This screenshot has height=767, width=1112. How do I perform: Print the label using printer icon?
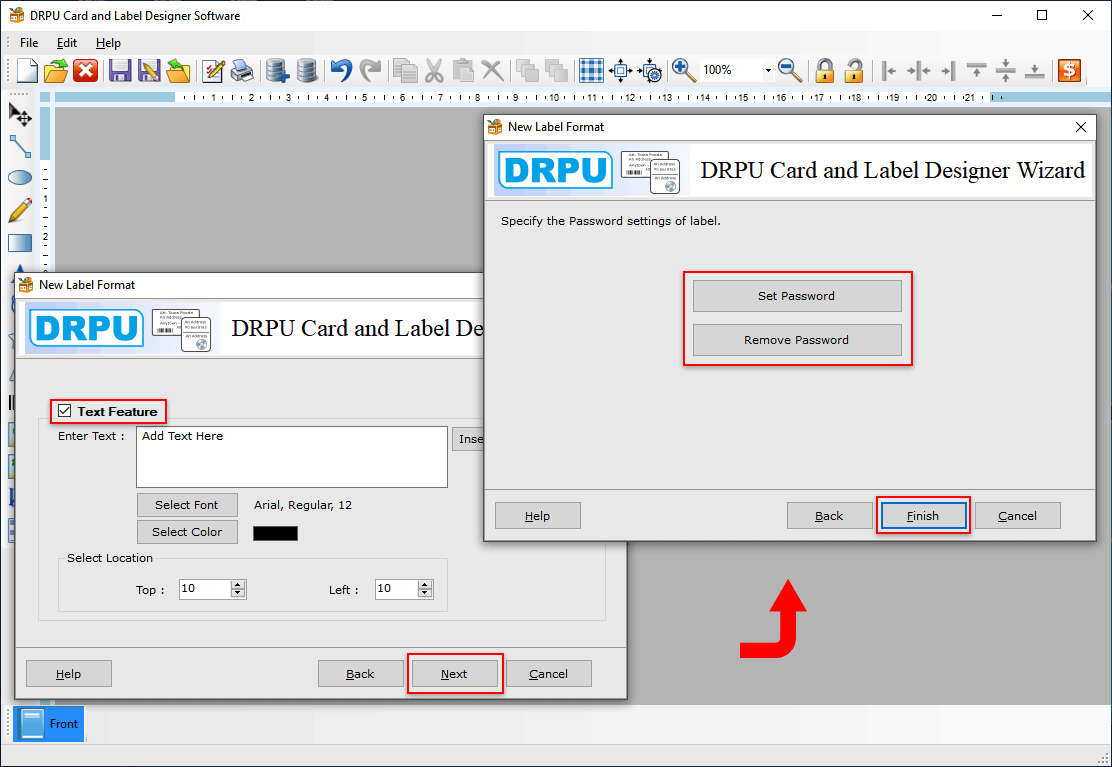pyautogui.click(x=242, y=70)
